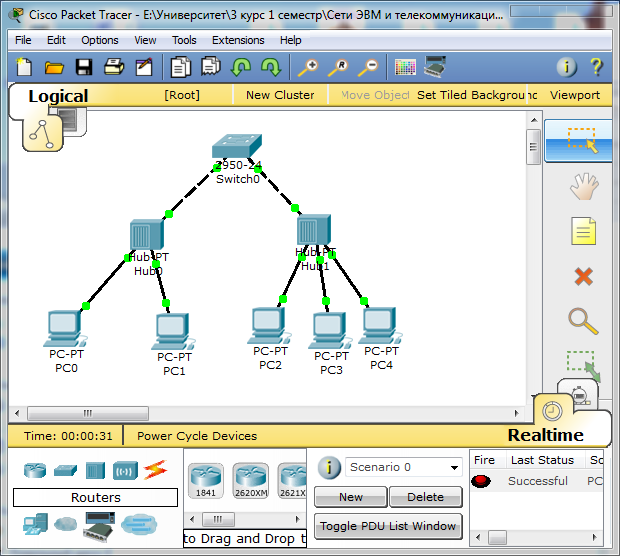The image size is (620, 556).
Task: Select the Move Layout hand tool
Action: (x=584, y=186)
